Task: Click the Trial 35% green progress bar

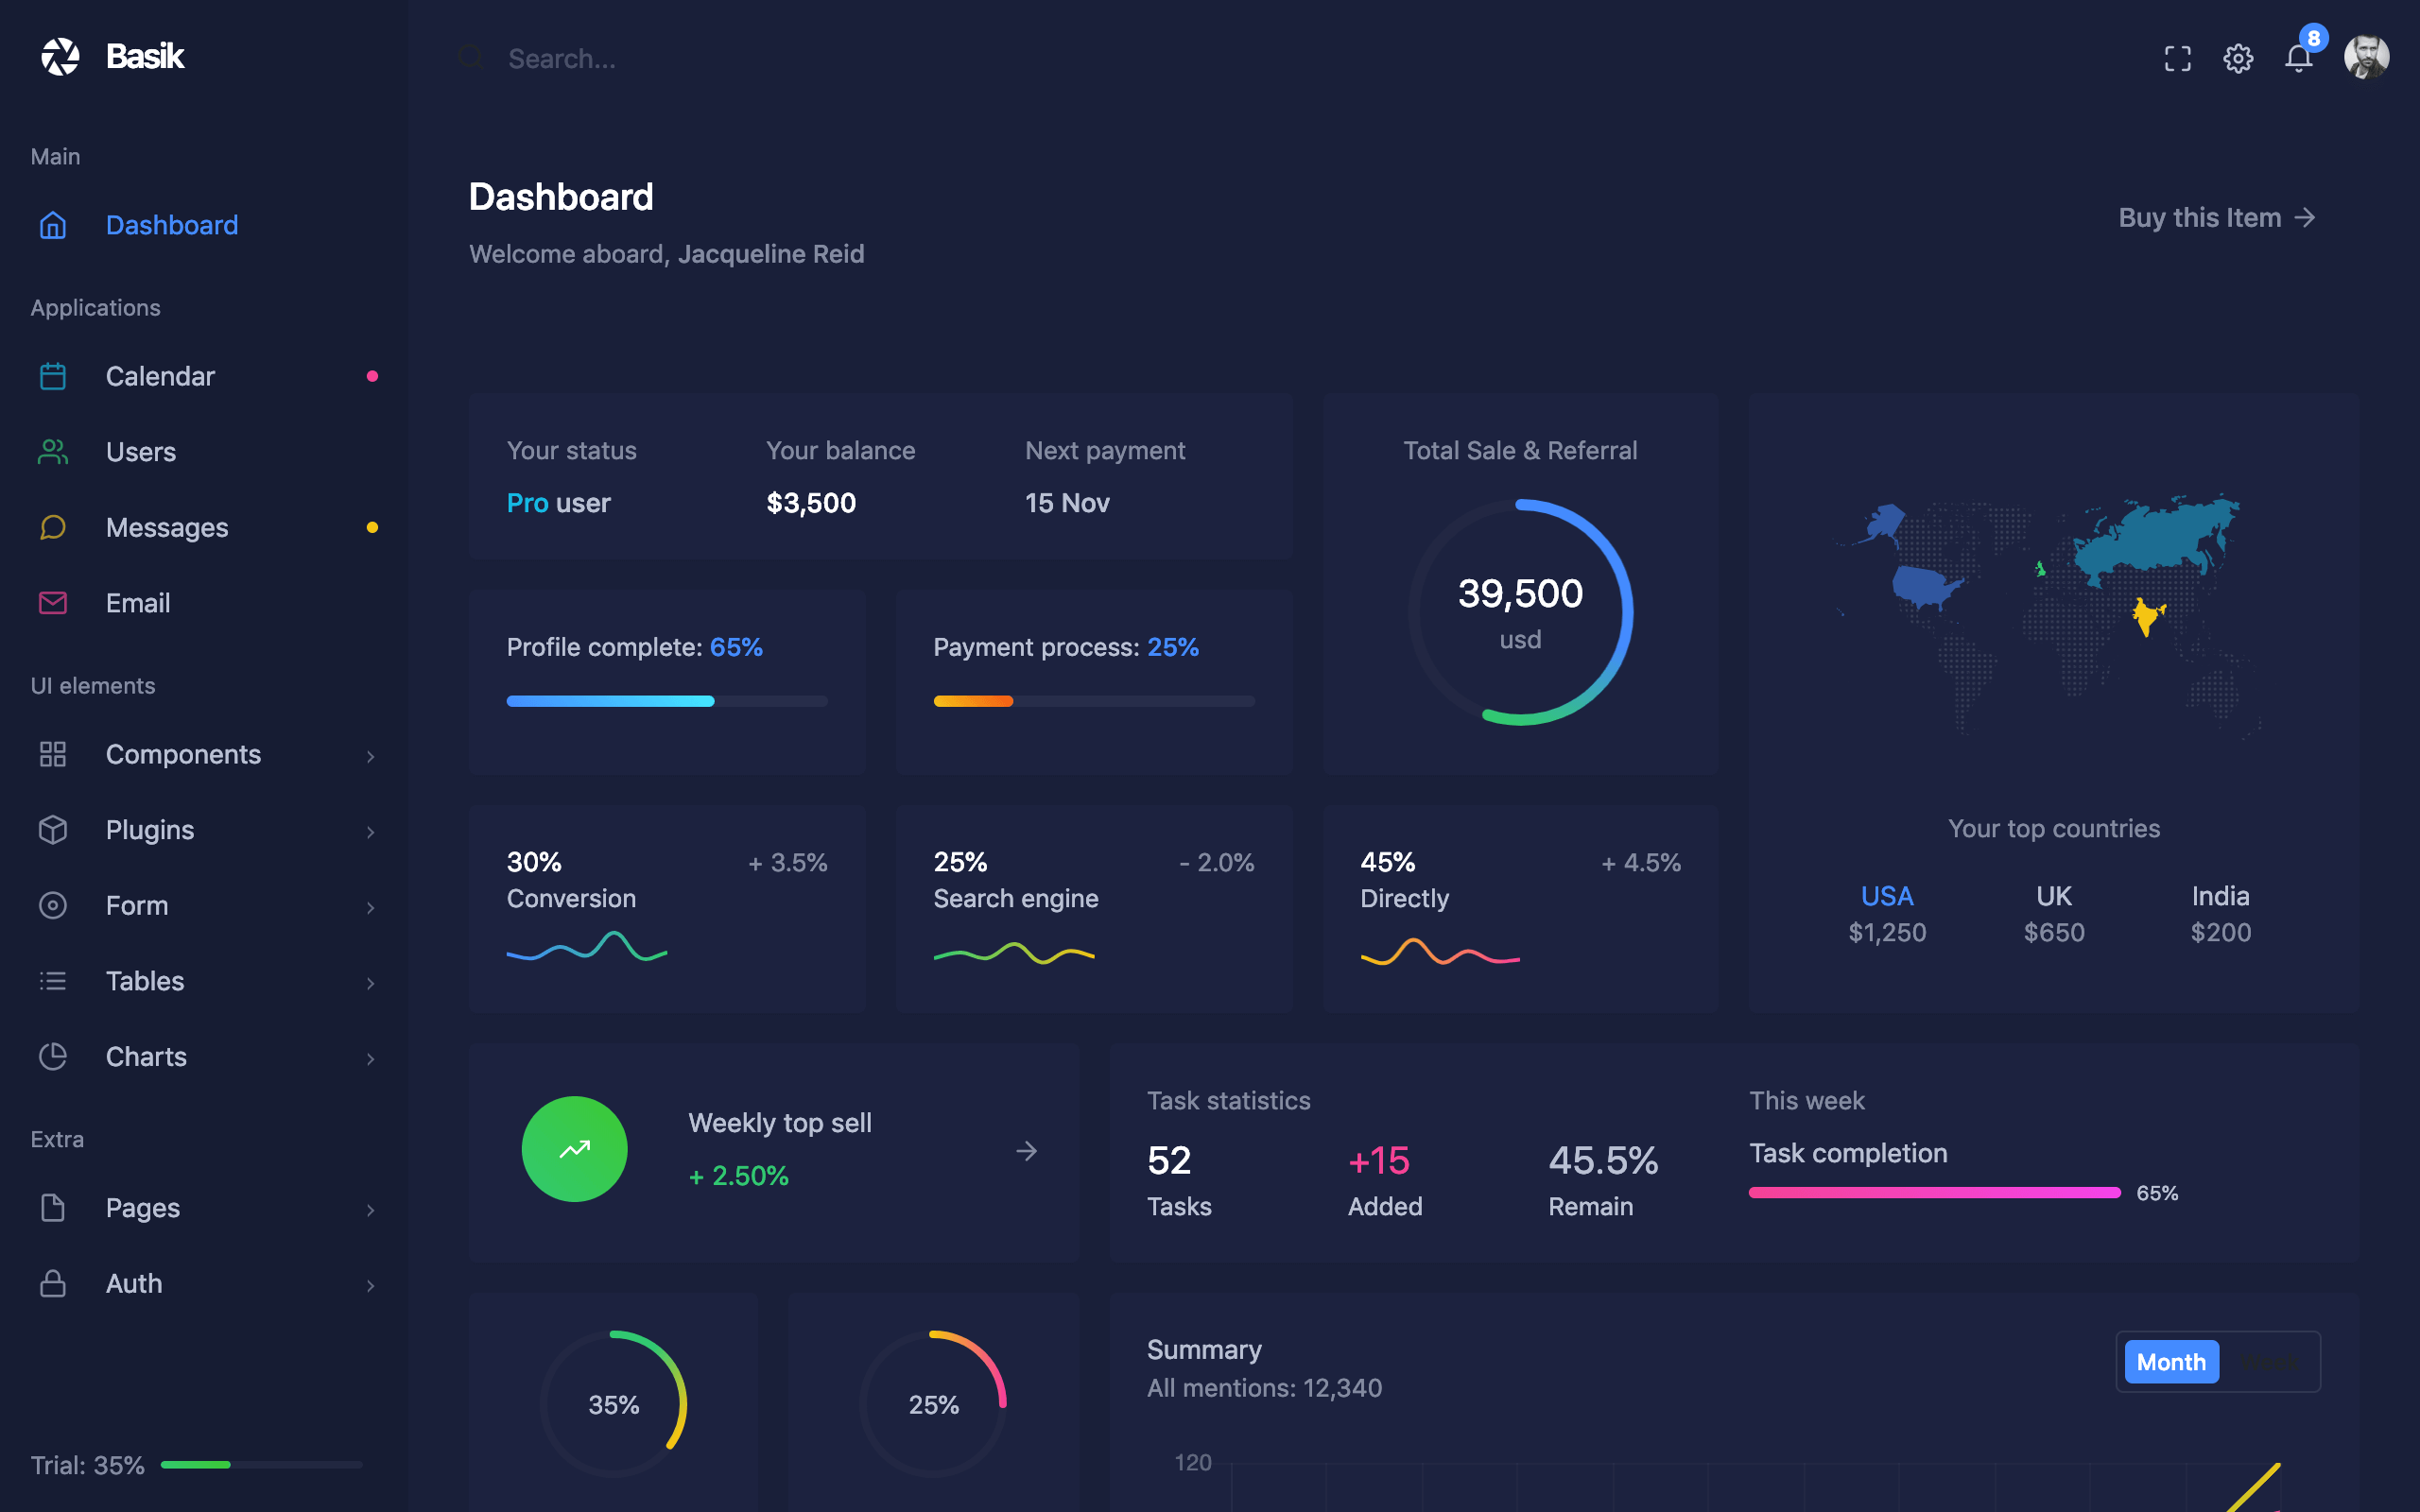Action: (x=261, y=1464)
